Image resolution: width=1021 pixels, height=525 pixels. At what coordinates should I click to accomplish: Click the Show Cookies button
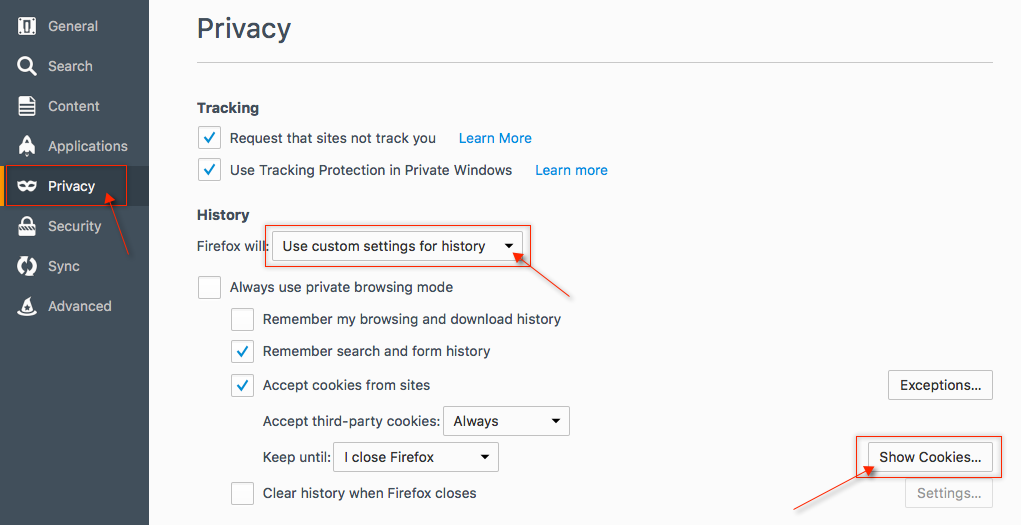(930, 457)
